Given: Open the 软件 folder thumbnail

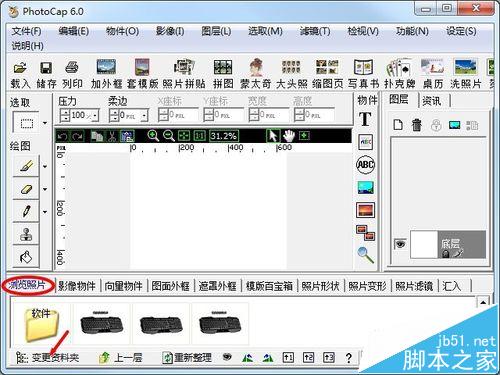Looking at the screenshot, I should point(41,324).
